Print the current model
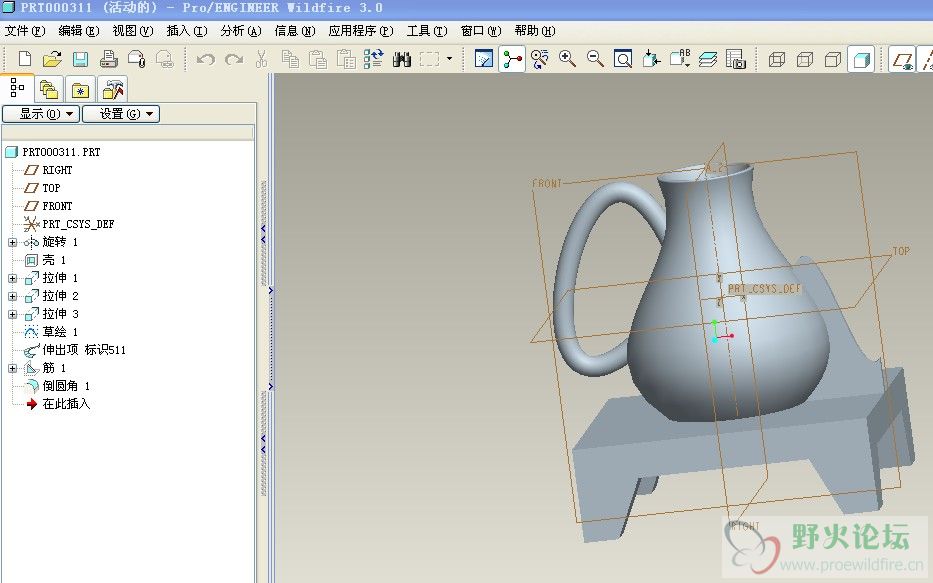Image resolution: width=933 pixels, height=583 pixels. (x=108, y=59)
